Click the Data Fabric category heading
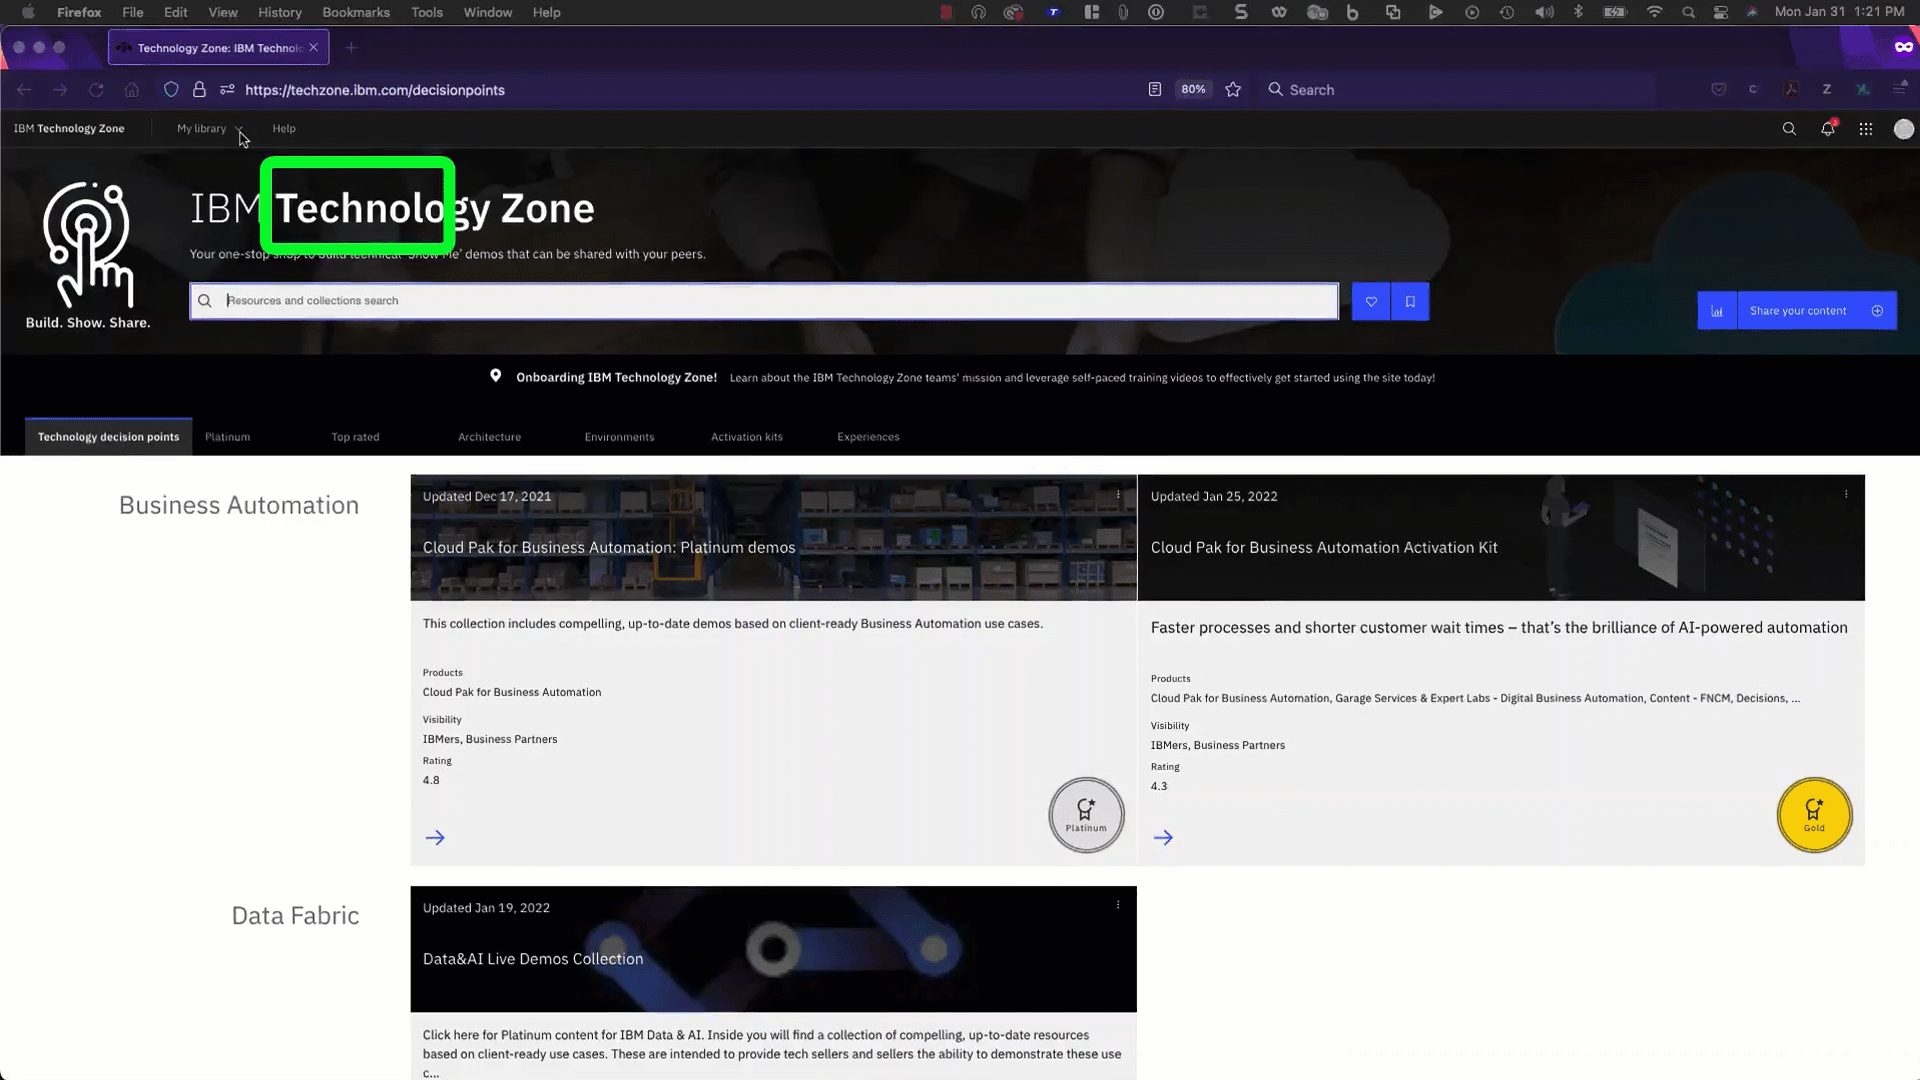This screenshot has width=1920, height=1080. pos(295,916)
